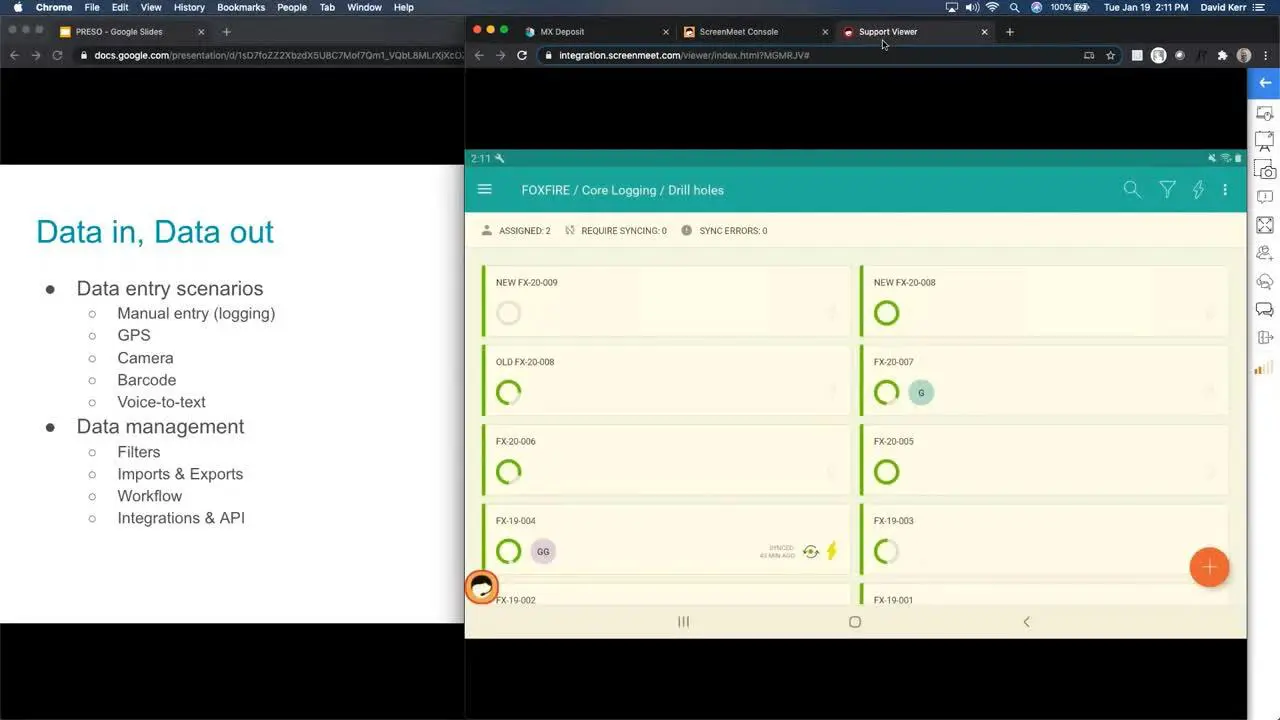The width and height of the screenshot is (1280, 720).
Task: Reload the Support Viewer page
Action: (522, 55)
